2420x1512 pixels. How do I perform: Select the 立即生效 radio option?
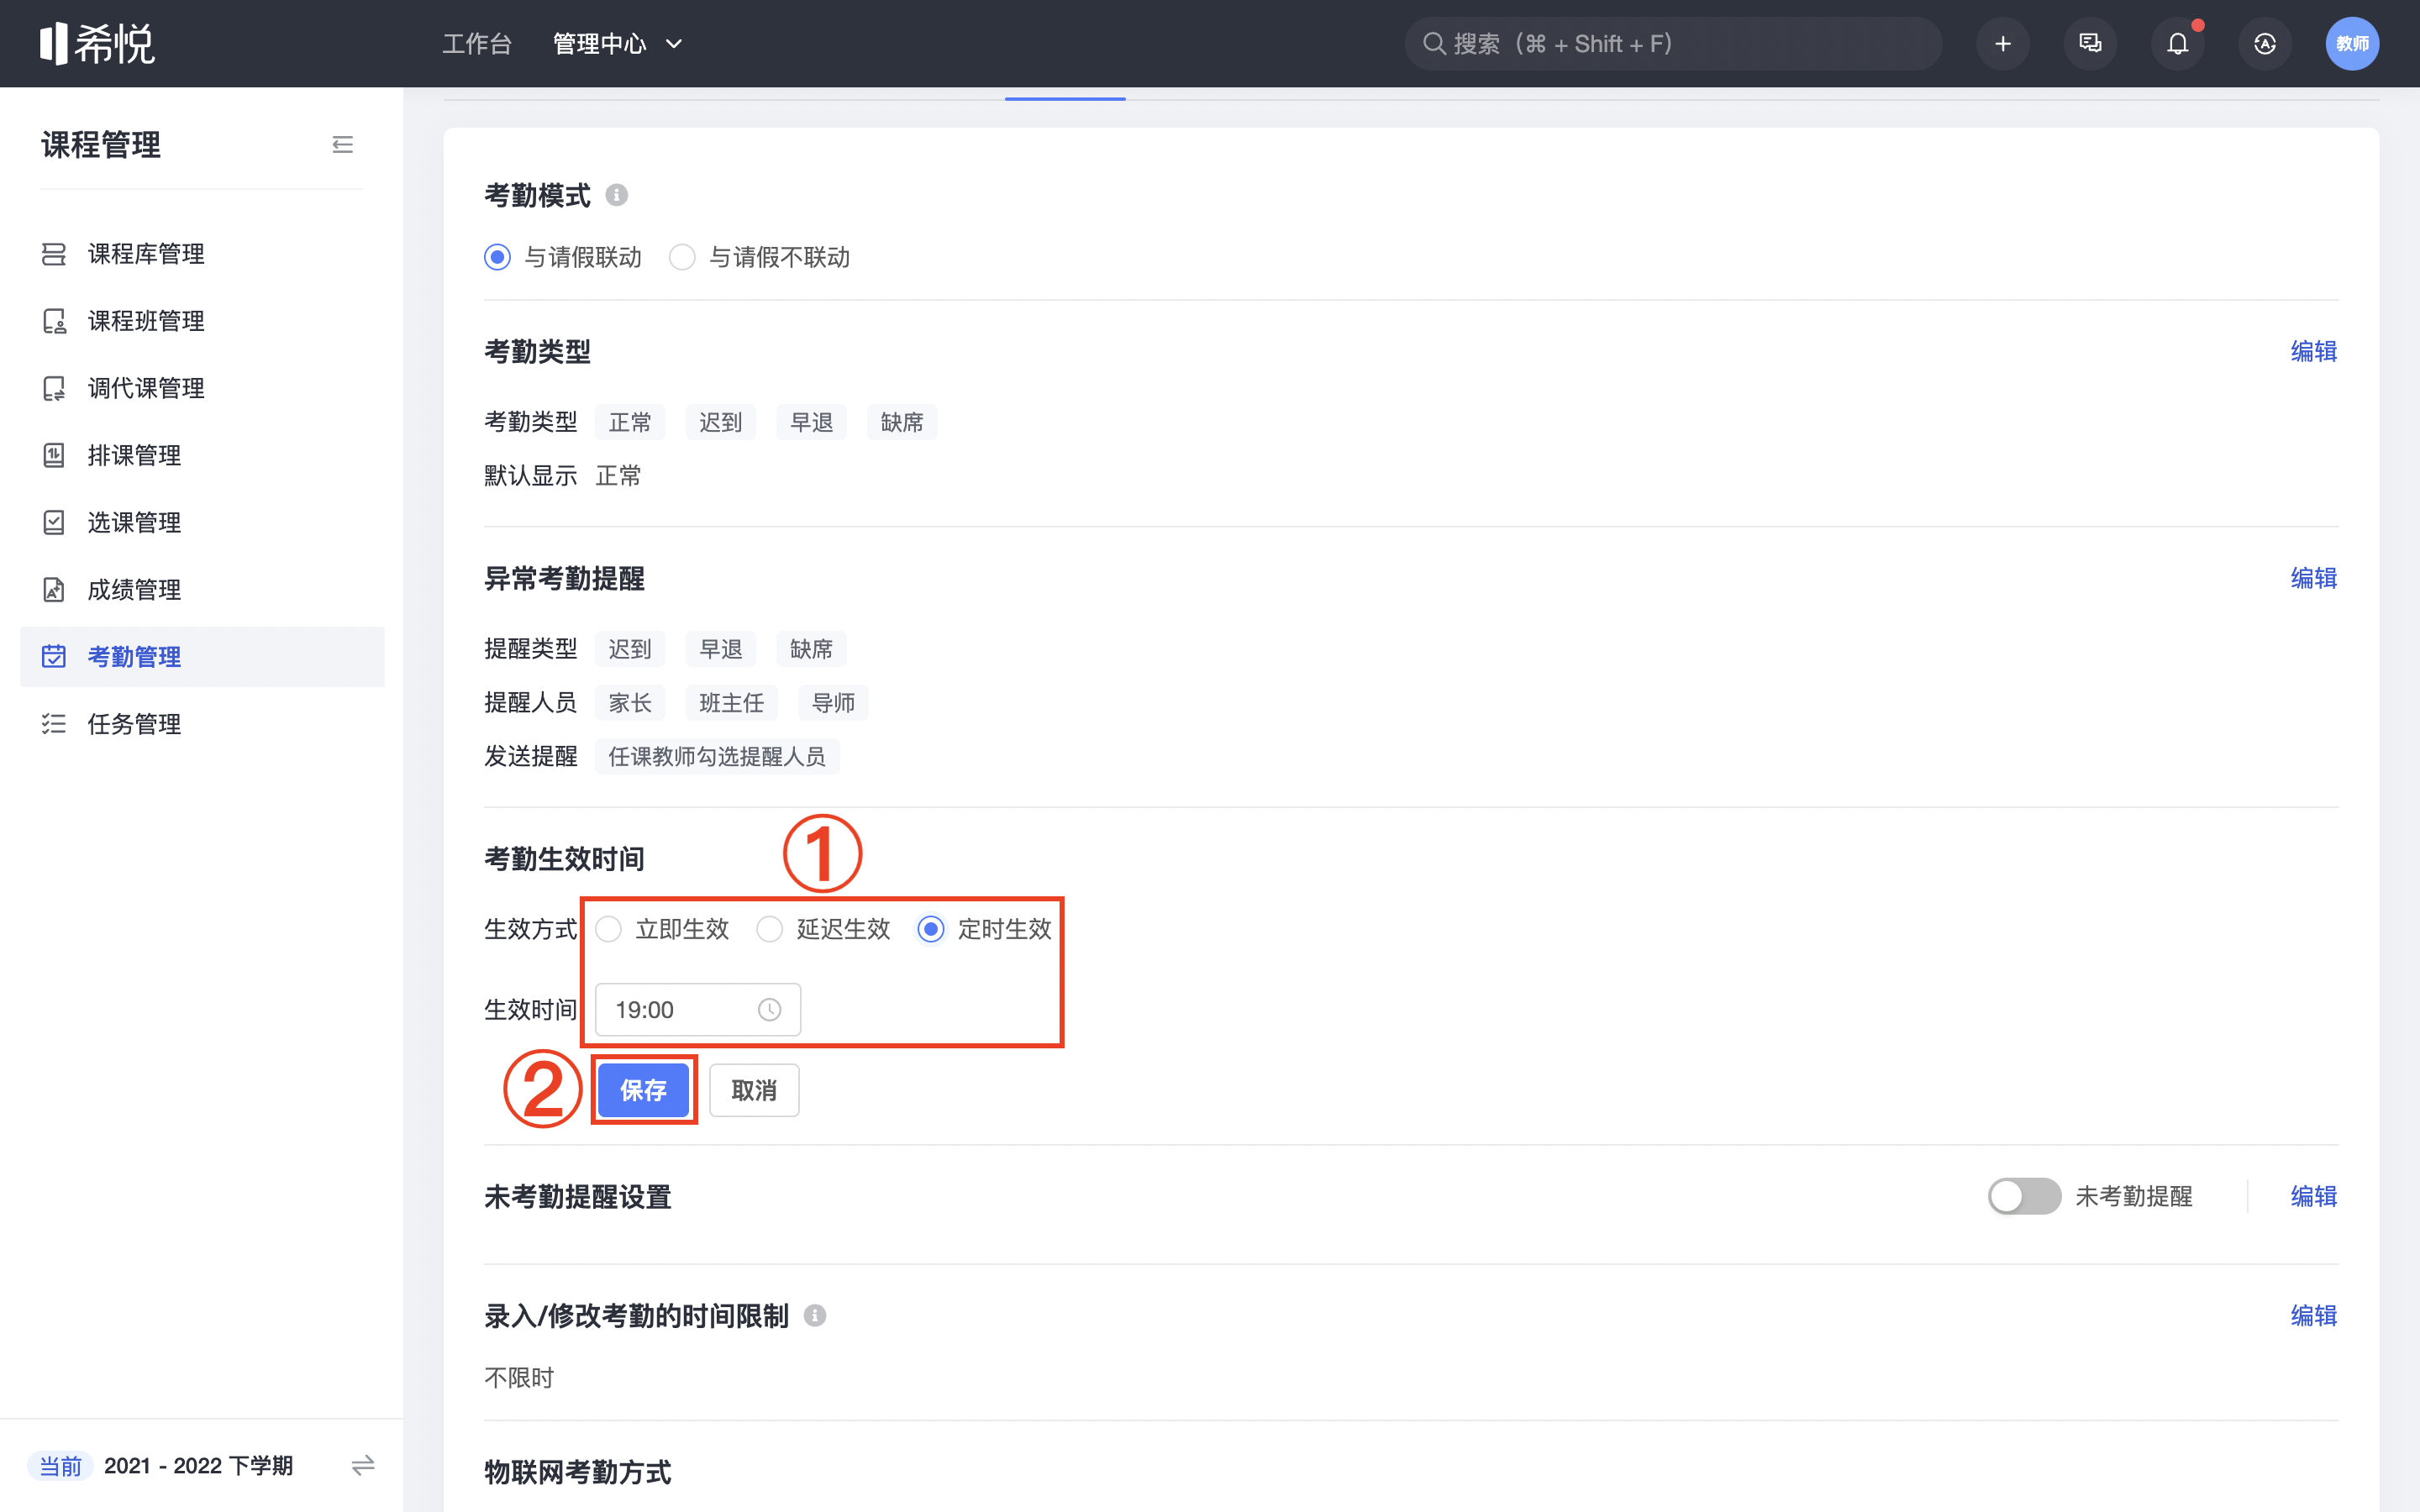pyautogui.click(x=608, y=929)
